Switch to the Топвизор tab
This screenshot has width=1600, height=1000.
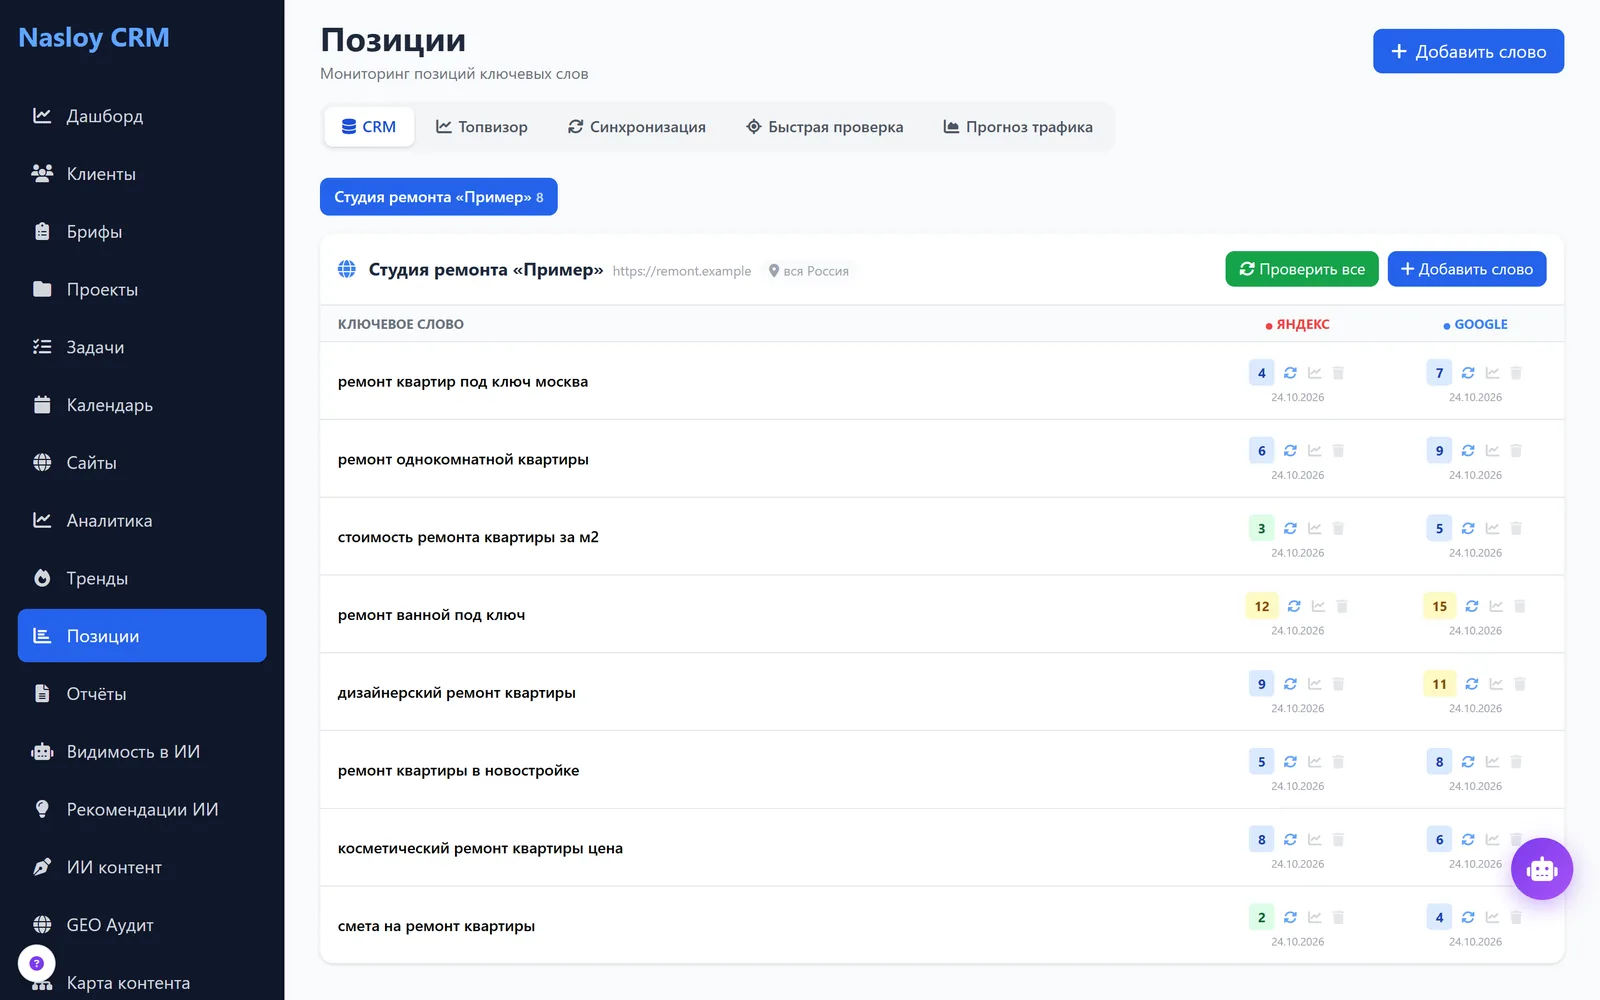click(x=481, y=127)
